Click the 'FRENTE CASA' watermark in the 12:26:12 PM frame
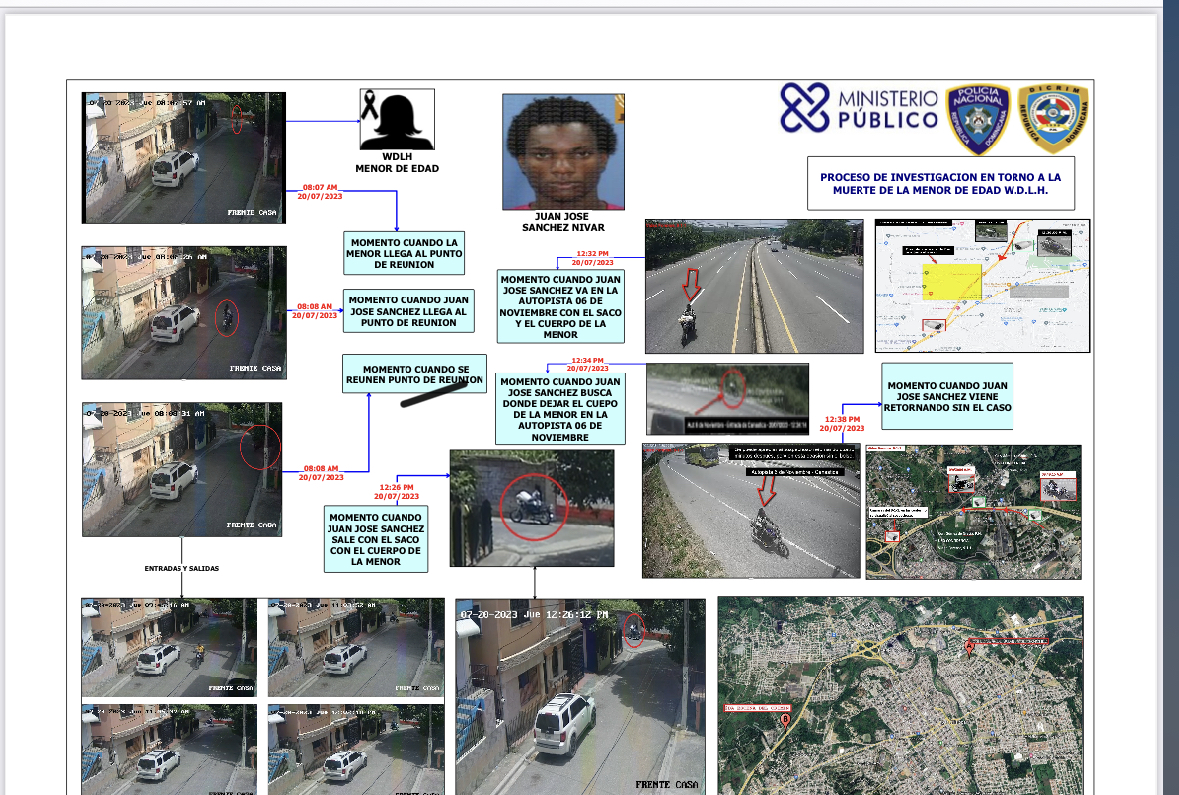Viewport: 1179px width, 795px height. (x=666, y=784)
